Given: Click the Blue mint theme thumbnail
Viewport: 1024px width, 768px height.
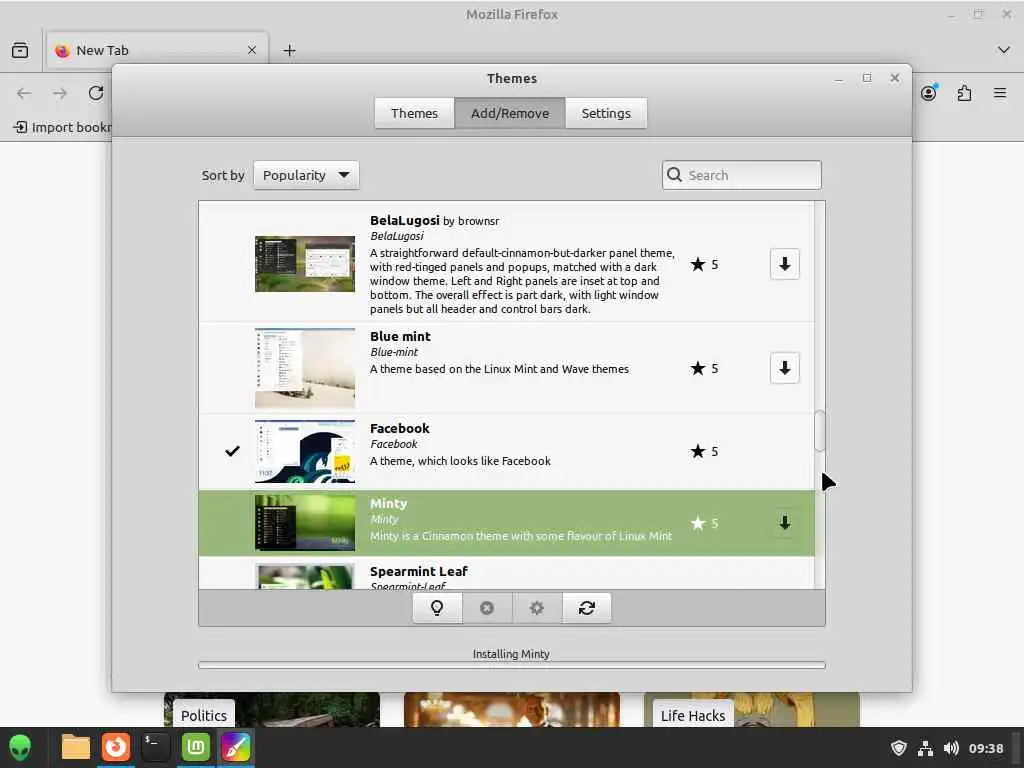Looking at the screenshot, I should point(305,368).
